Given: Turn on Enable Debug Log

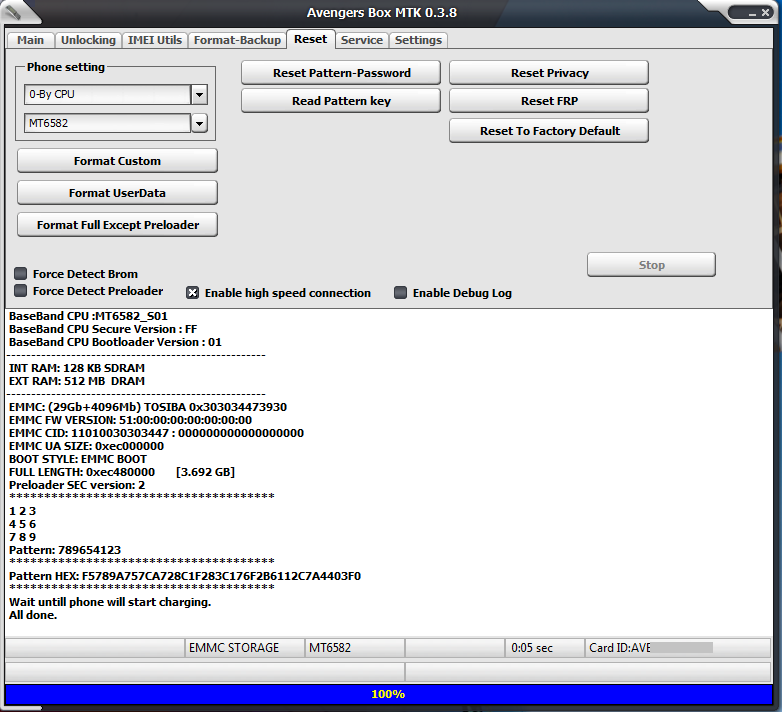Looking at the screenshot, I should coord(401,293).
